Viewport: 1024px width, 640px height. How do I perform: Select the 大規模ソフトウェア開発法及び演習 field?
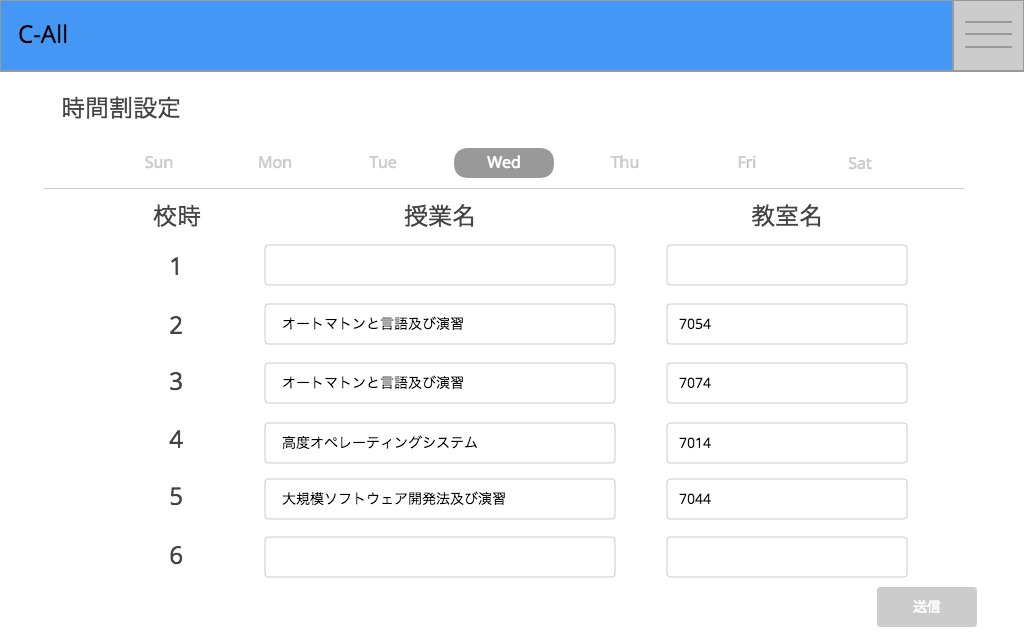click(x=440, y=498)
